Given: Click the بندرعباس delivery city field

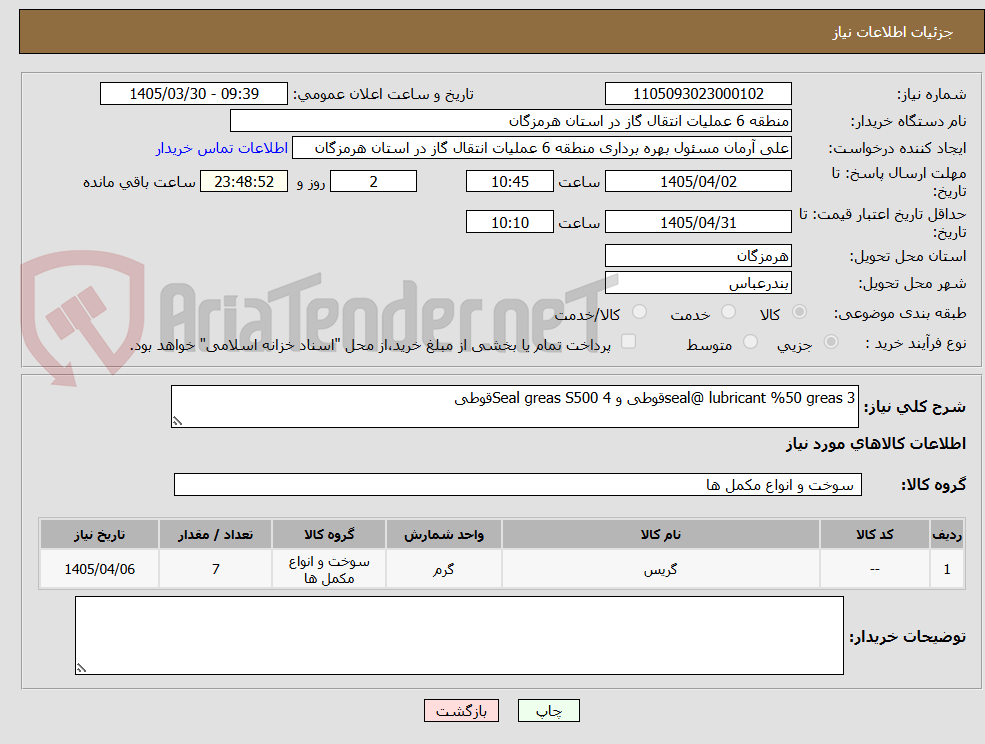Looking at the screenshot, I should point(698,283).
